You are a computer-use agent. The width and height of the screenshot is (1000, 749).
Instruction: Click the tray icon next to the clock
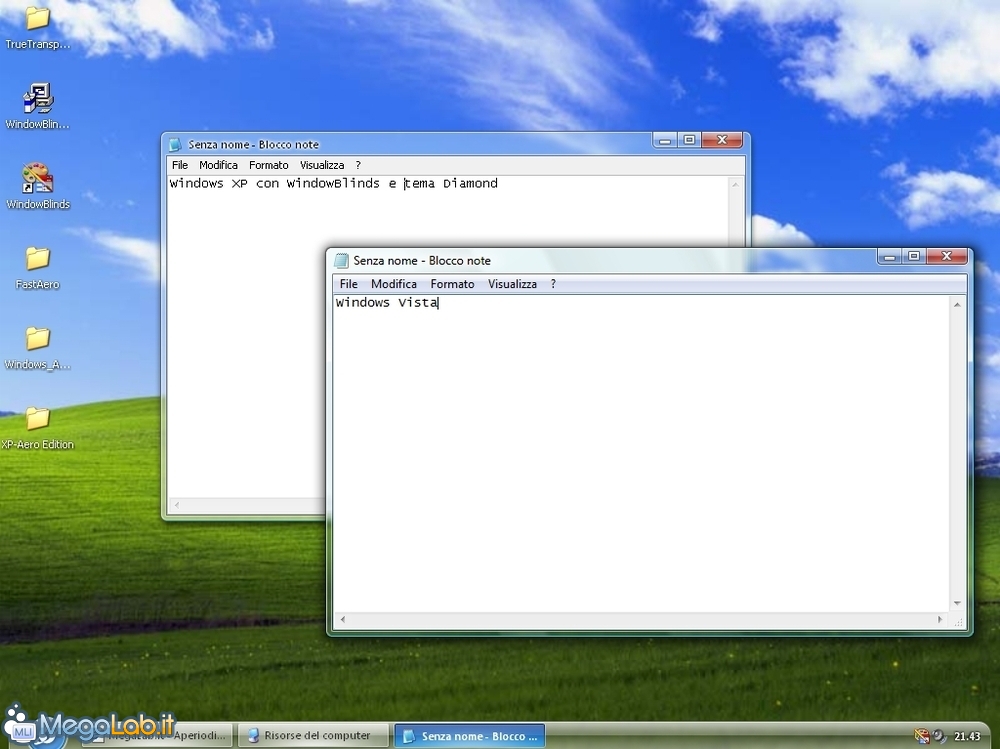[x=939, y=736]
